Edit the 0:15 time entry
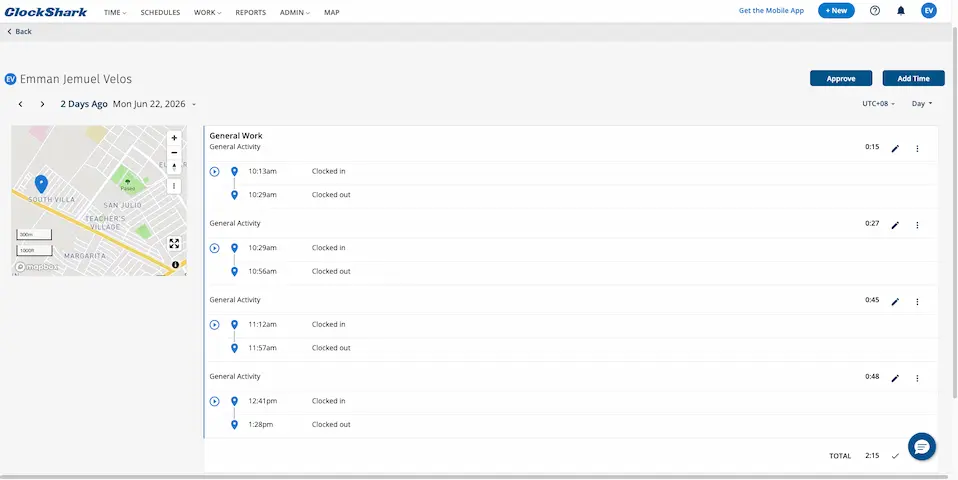 pos(895,148)
